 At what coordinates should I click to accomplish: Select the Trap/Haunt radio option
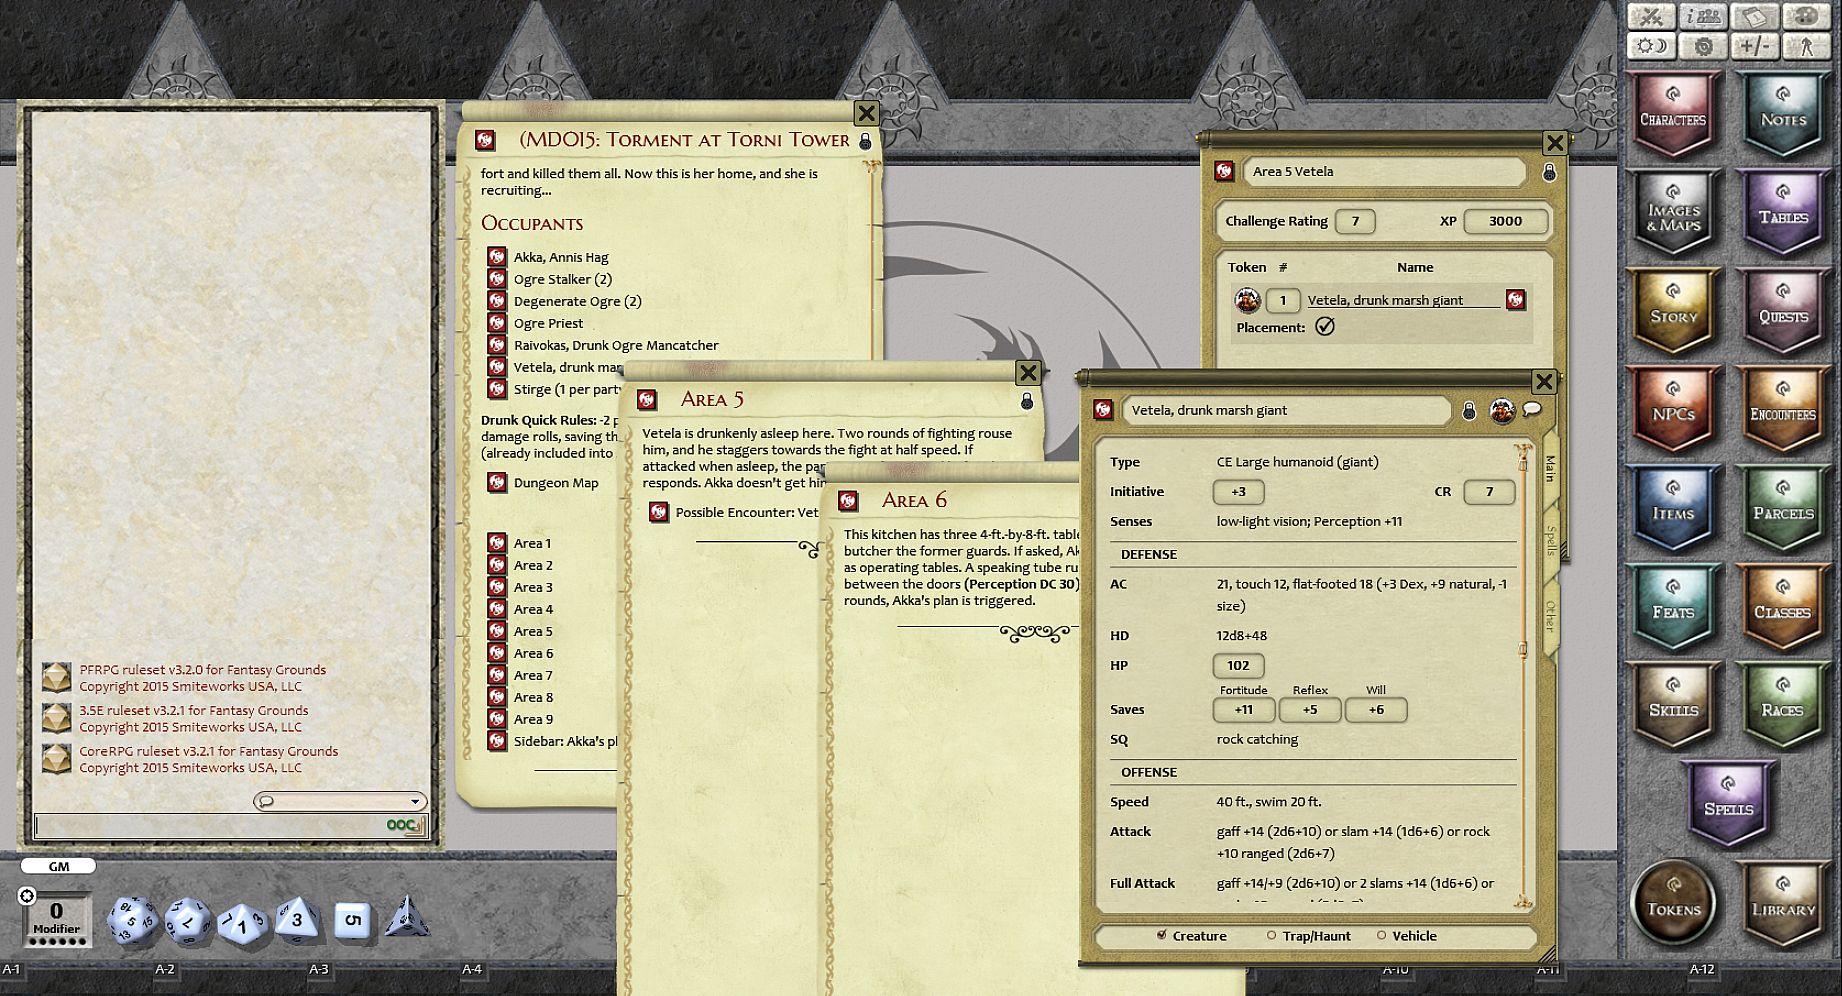1272,936
